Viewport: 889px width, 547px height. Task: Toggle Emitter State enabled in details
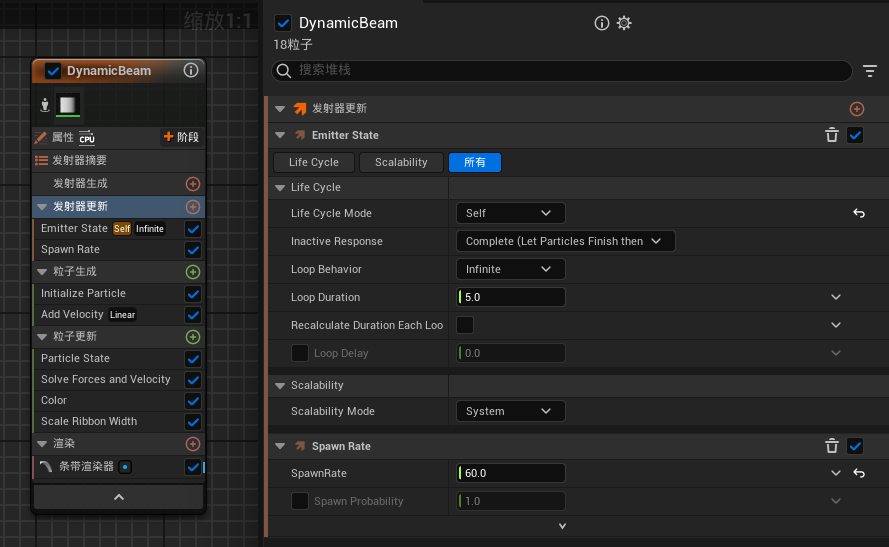tap(855, 135)
